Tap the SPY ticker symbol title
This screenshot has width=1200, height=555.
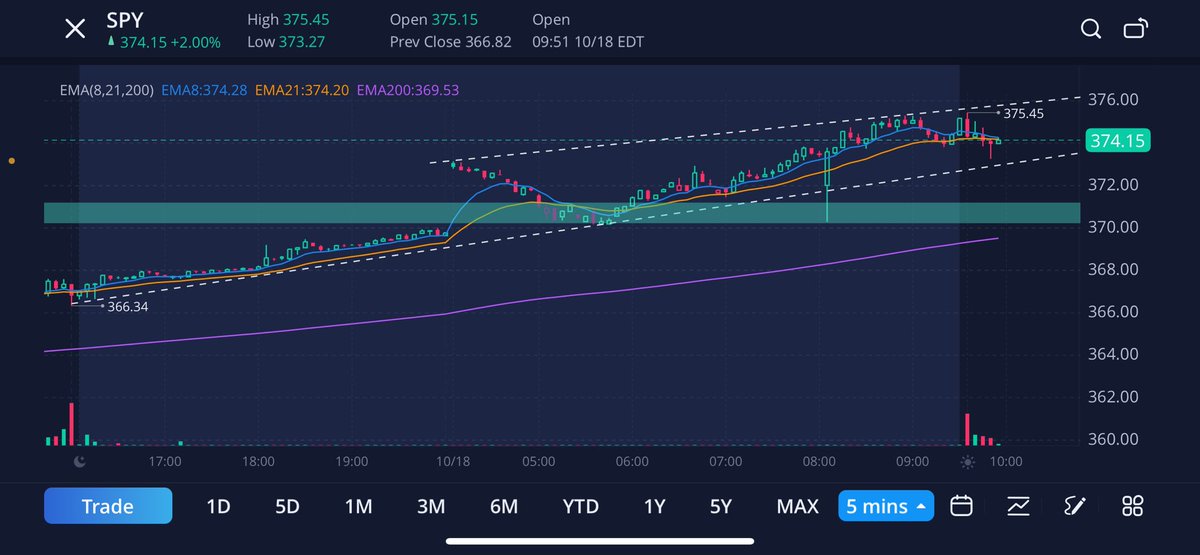point(124,19)
